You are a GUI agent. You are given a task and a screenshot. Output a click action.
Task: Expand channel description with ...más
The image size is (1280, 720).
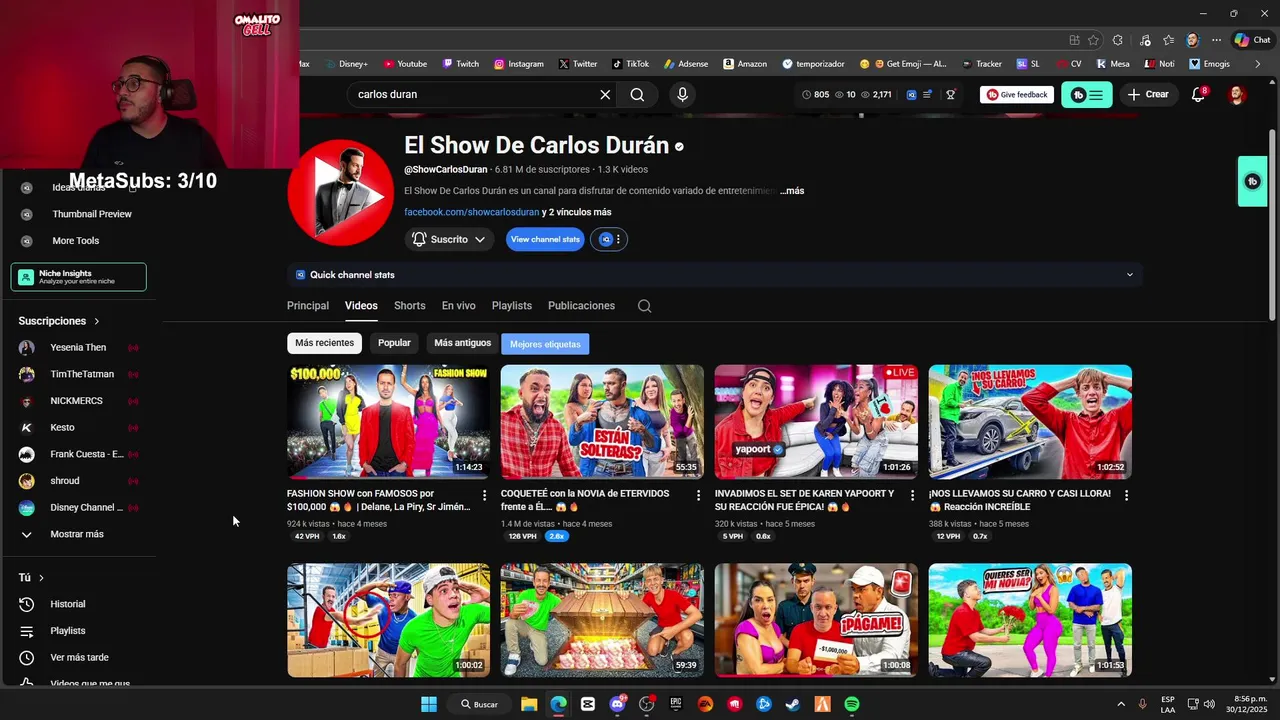(792, 191)
